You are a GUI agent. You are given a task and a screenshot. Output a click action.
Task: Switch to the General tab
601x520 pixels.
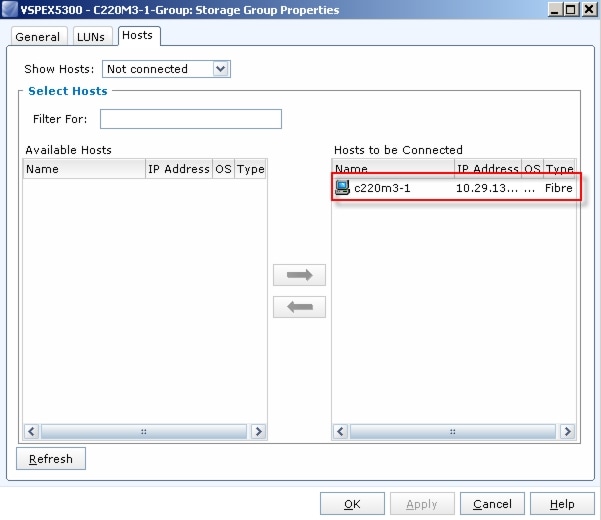coord(38,36)
